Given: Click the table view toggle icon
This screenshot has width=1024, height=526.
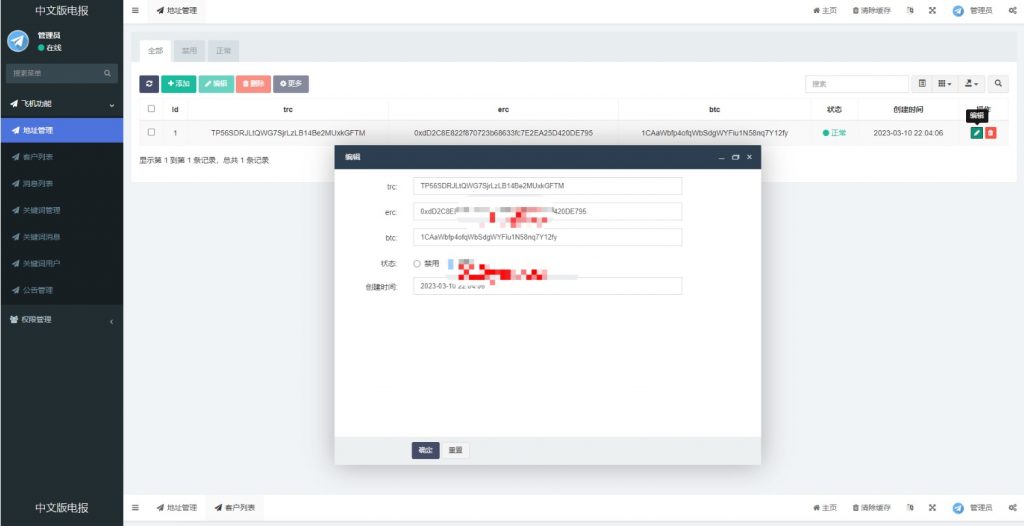Looking at the screenshot, I should pyautogui.click(x=922, y=84).
